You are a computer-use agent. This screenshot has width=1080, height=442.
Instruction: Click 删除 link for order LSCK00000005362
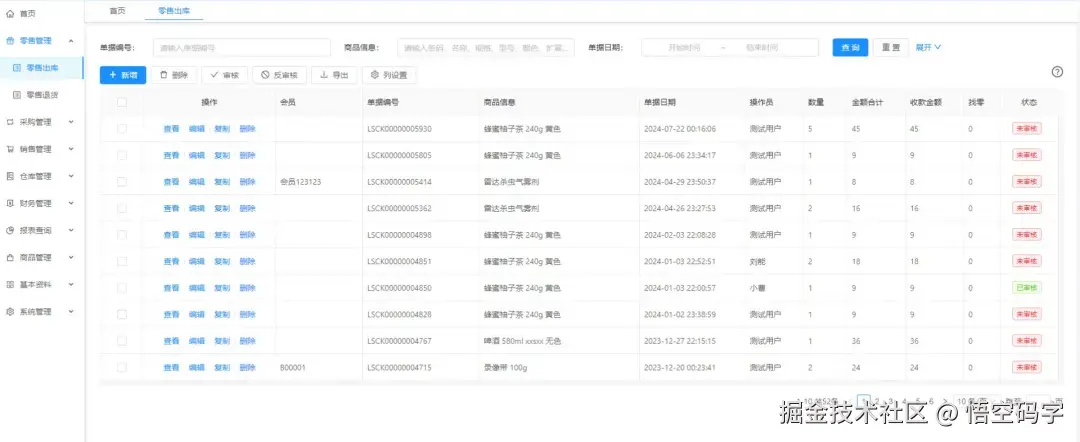[x=247, y=208]
